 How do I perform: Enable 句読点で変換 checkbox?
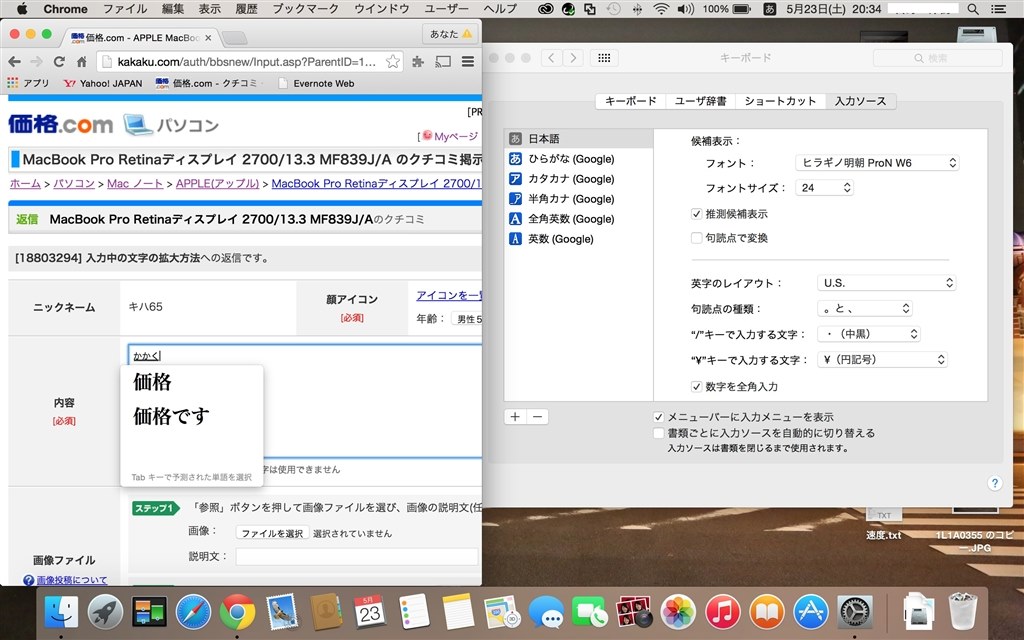click(x=696, y=238)
